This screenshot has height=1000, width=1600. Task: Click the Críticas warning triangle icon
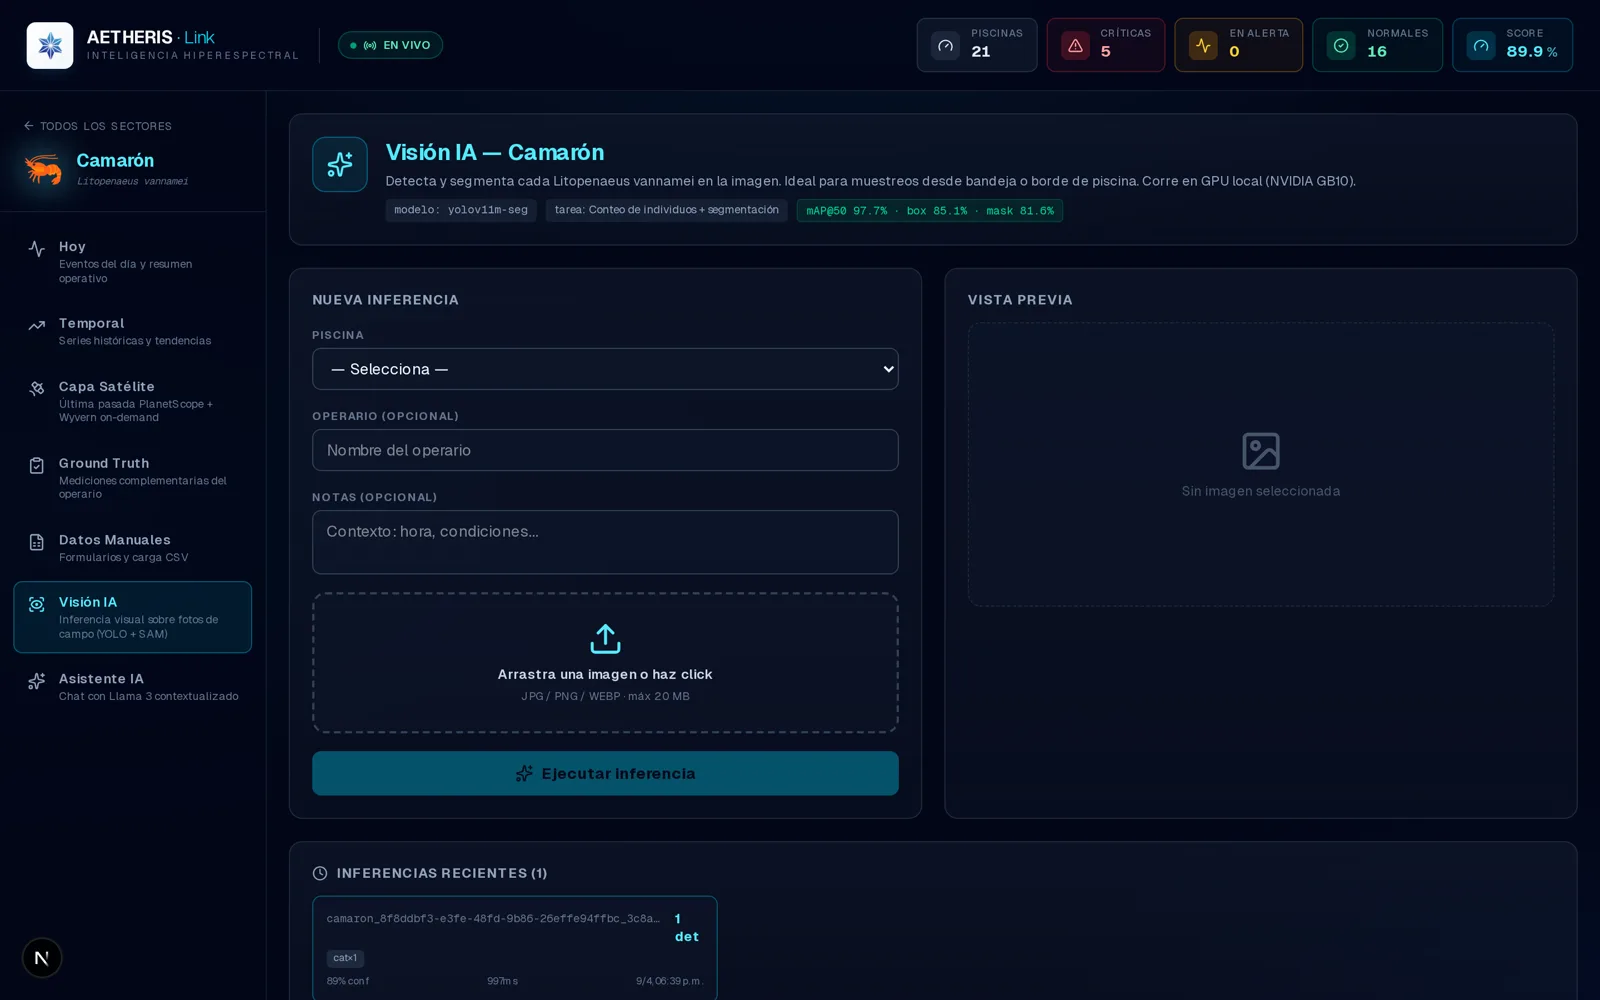tap(1075, 45)
